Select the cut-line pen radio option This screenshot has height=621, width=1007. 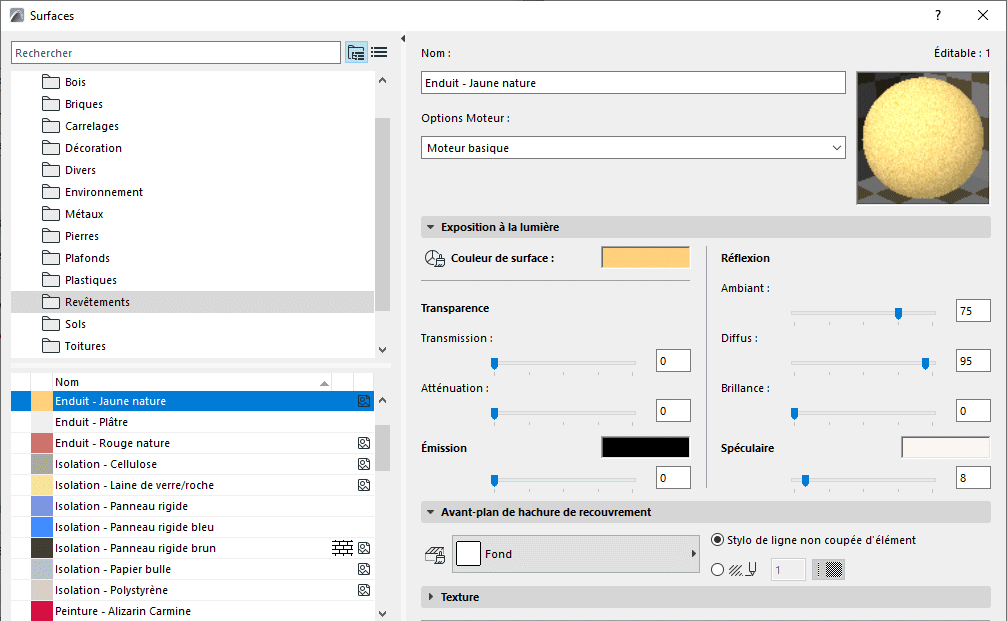click(717, 568)
